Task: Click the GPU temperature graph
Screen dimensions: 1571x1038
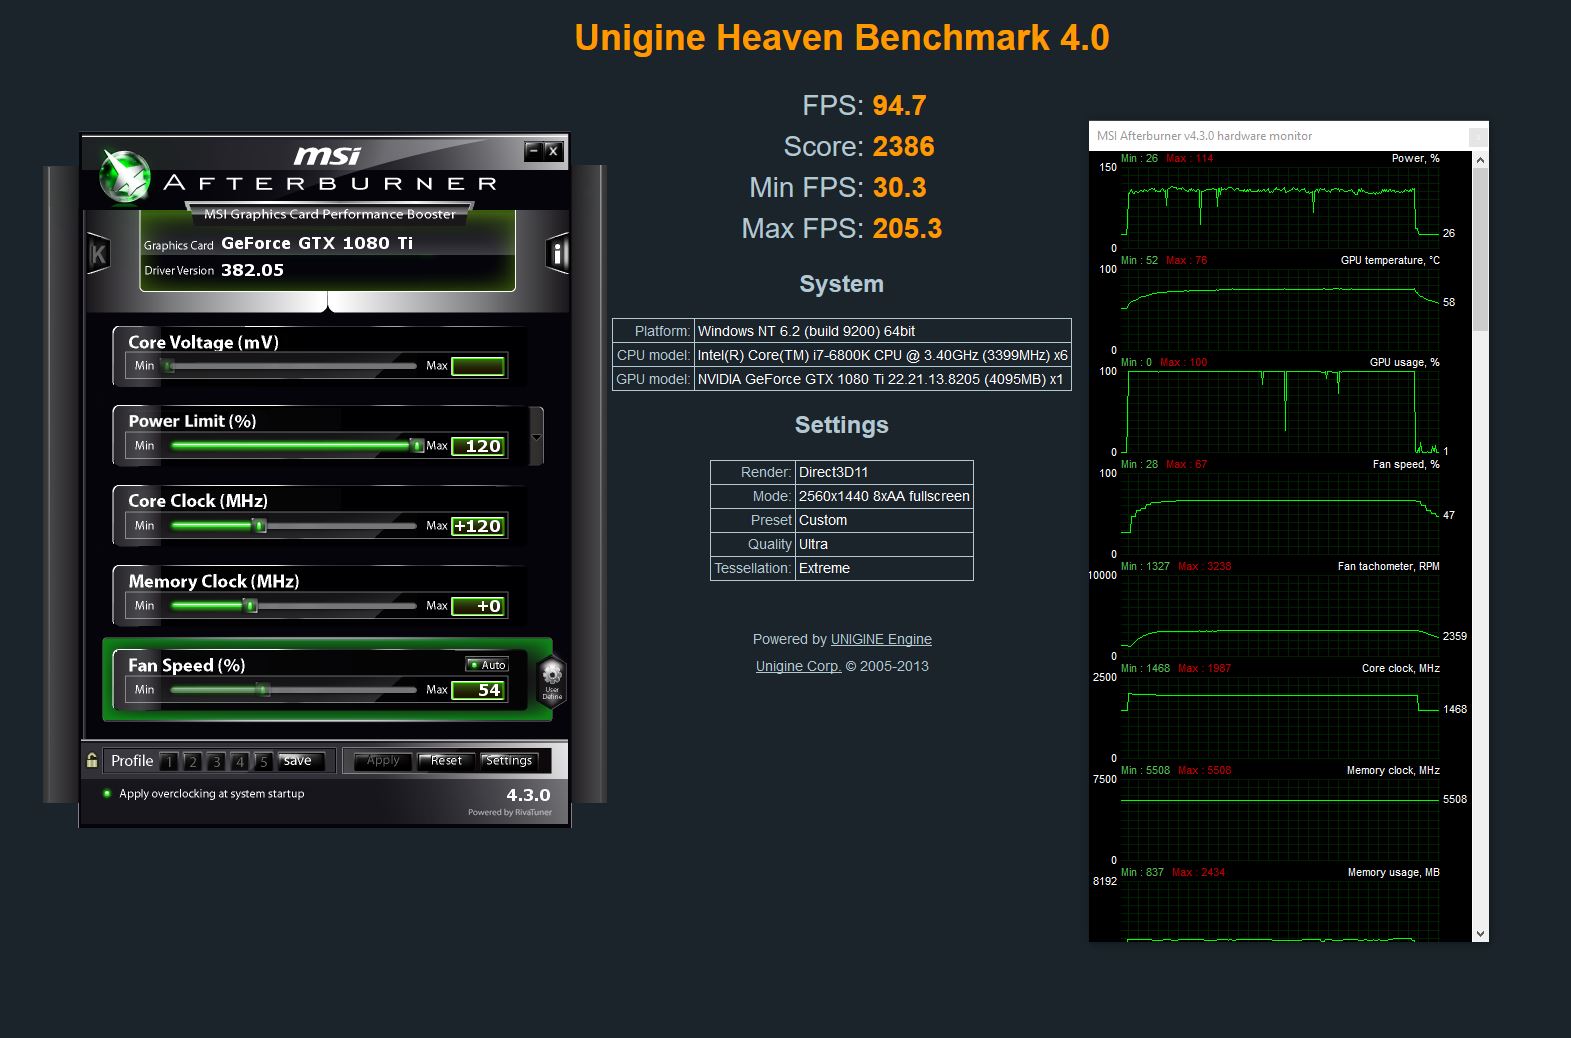Action: (x=1280, y=309)
